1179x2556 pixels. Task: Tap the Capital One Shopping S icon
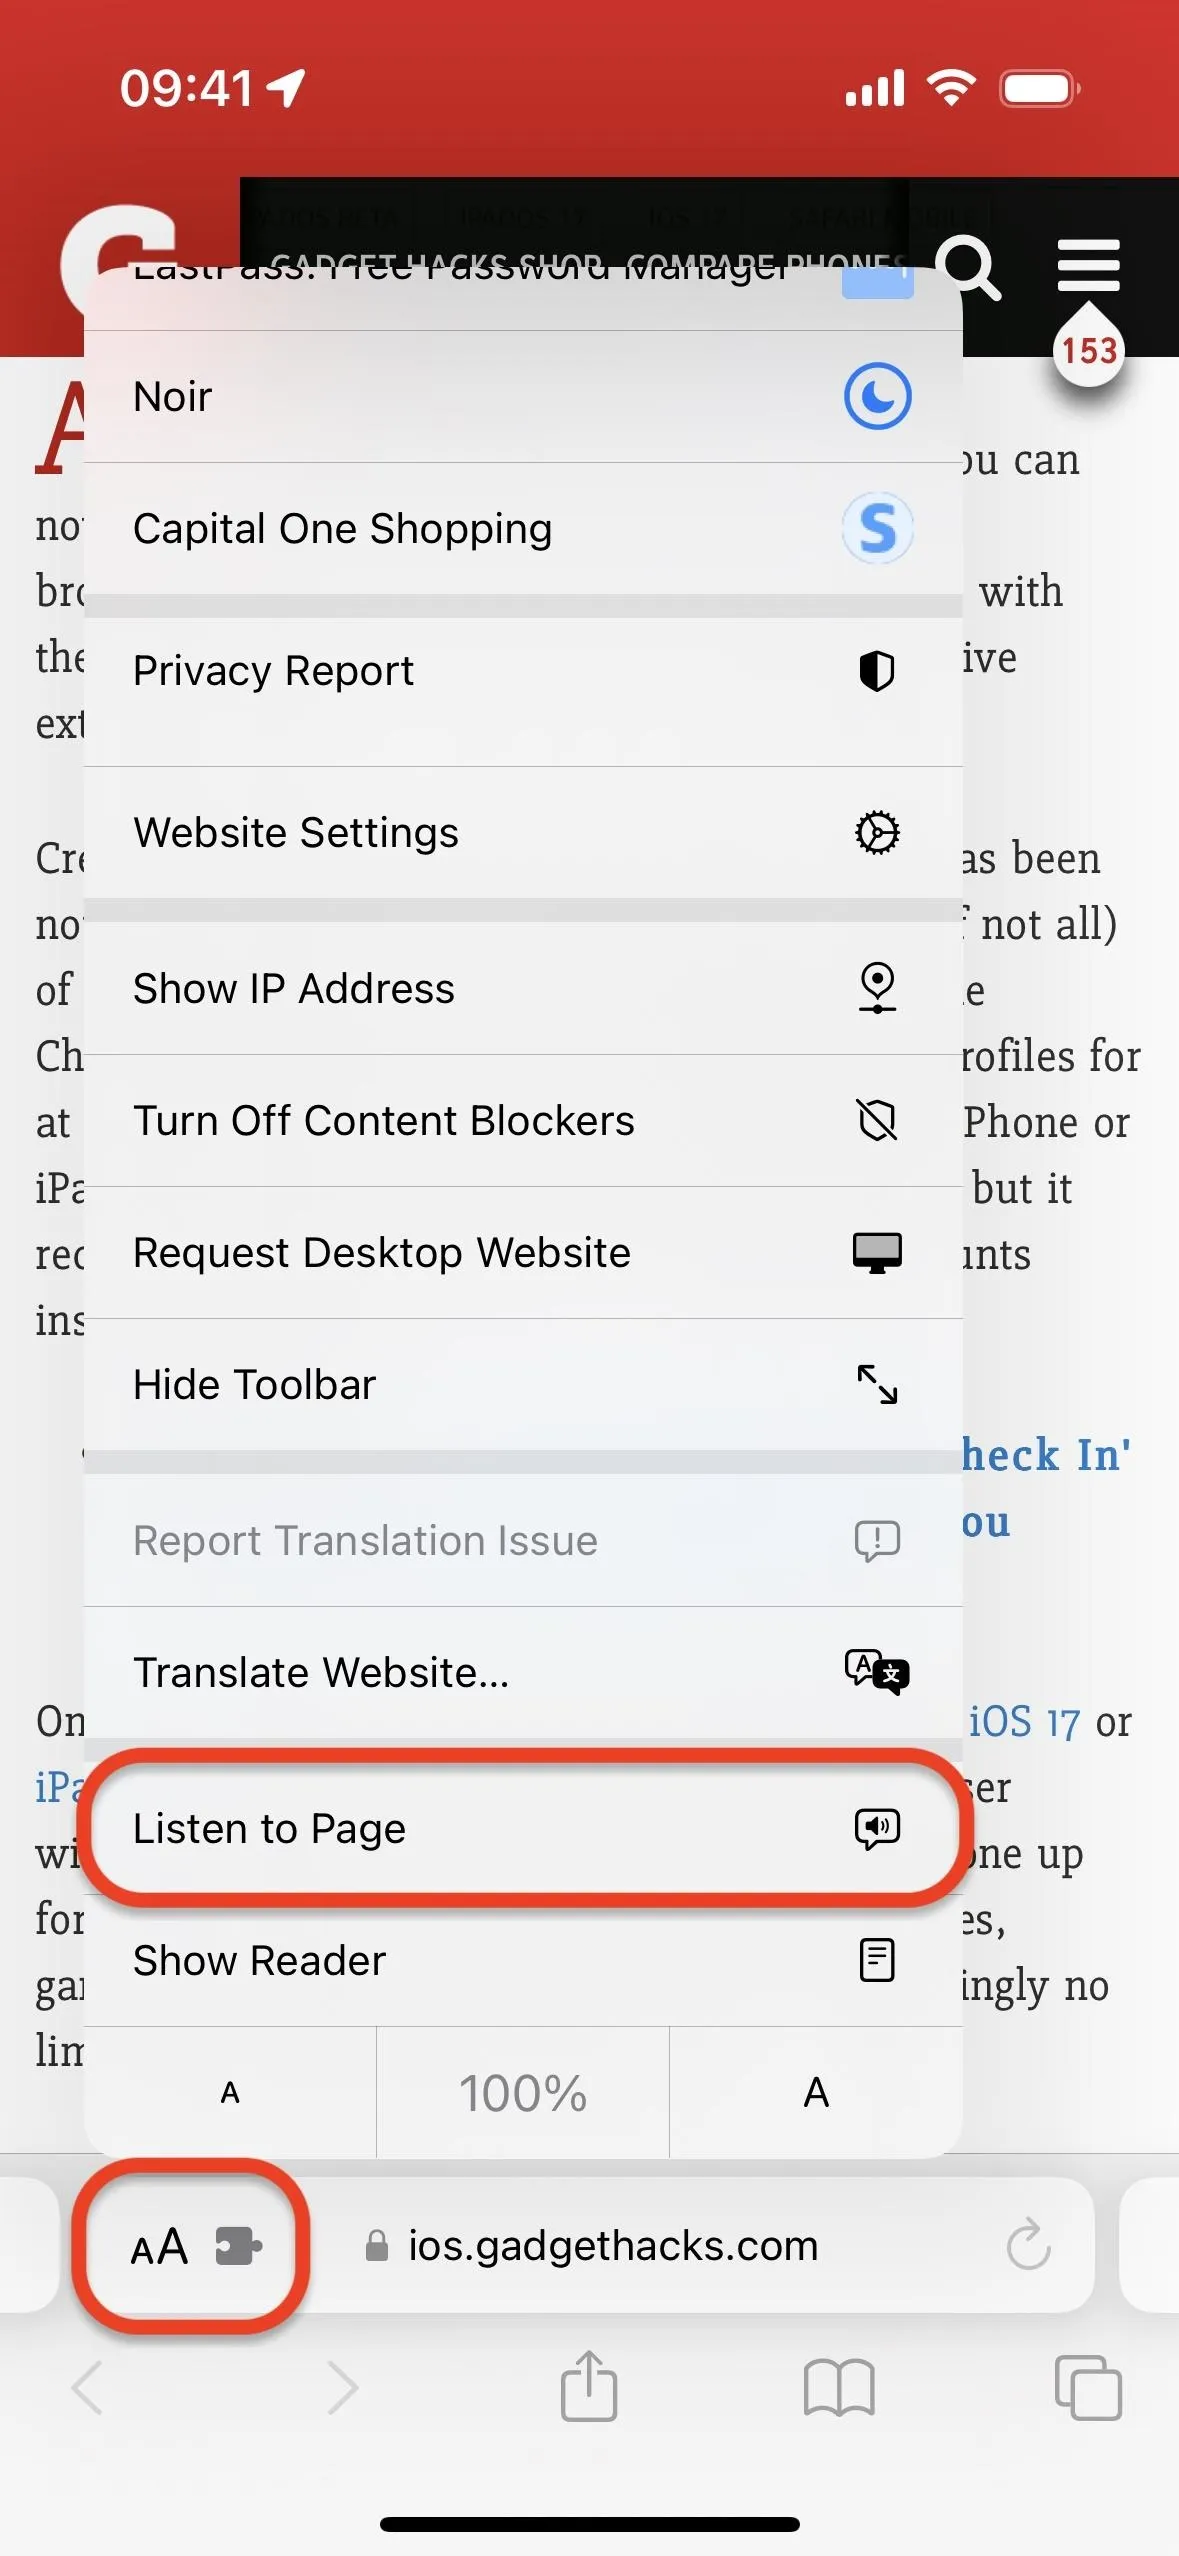coord(877,528)
